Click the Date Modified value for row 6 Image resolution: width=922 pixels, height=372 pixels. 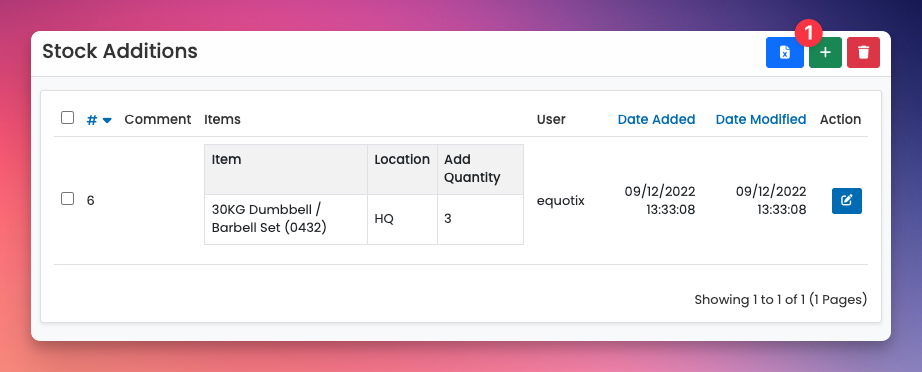pos(771,200)
